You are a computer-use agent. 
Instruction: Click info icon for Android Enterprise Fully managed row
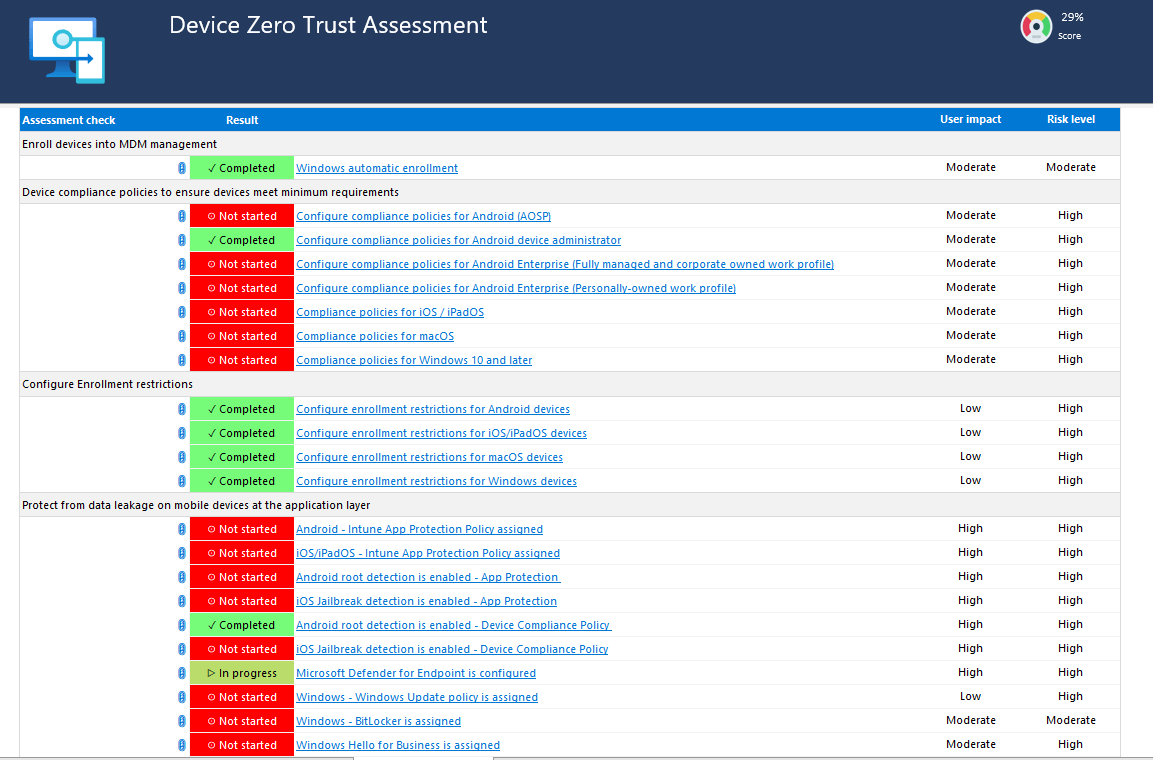click(182, 264)
